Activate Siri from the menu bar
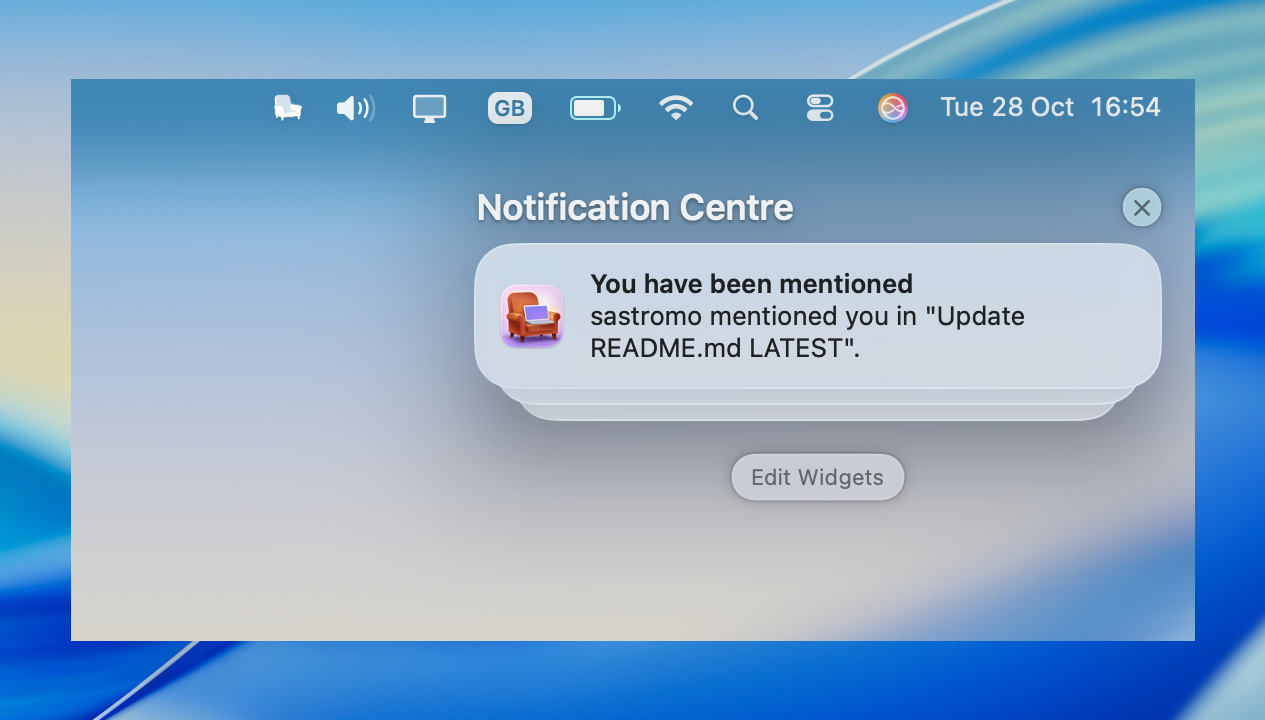Viewport: 1265px width, 720px height. click(892, 107)
